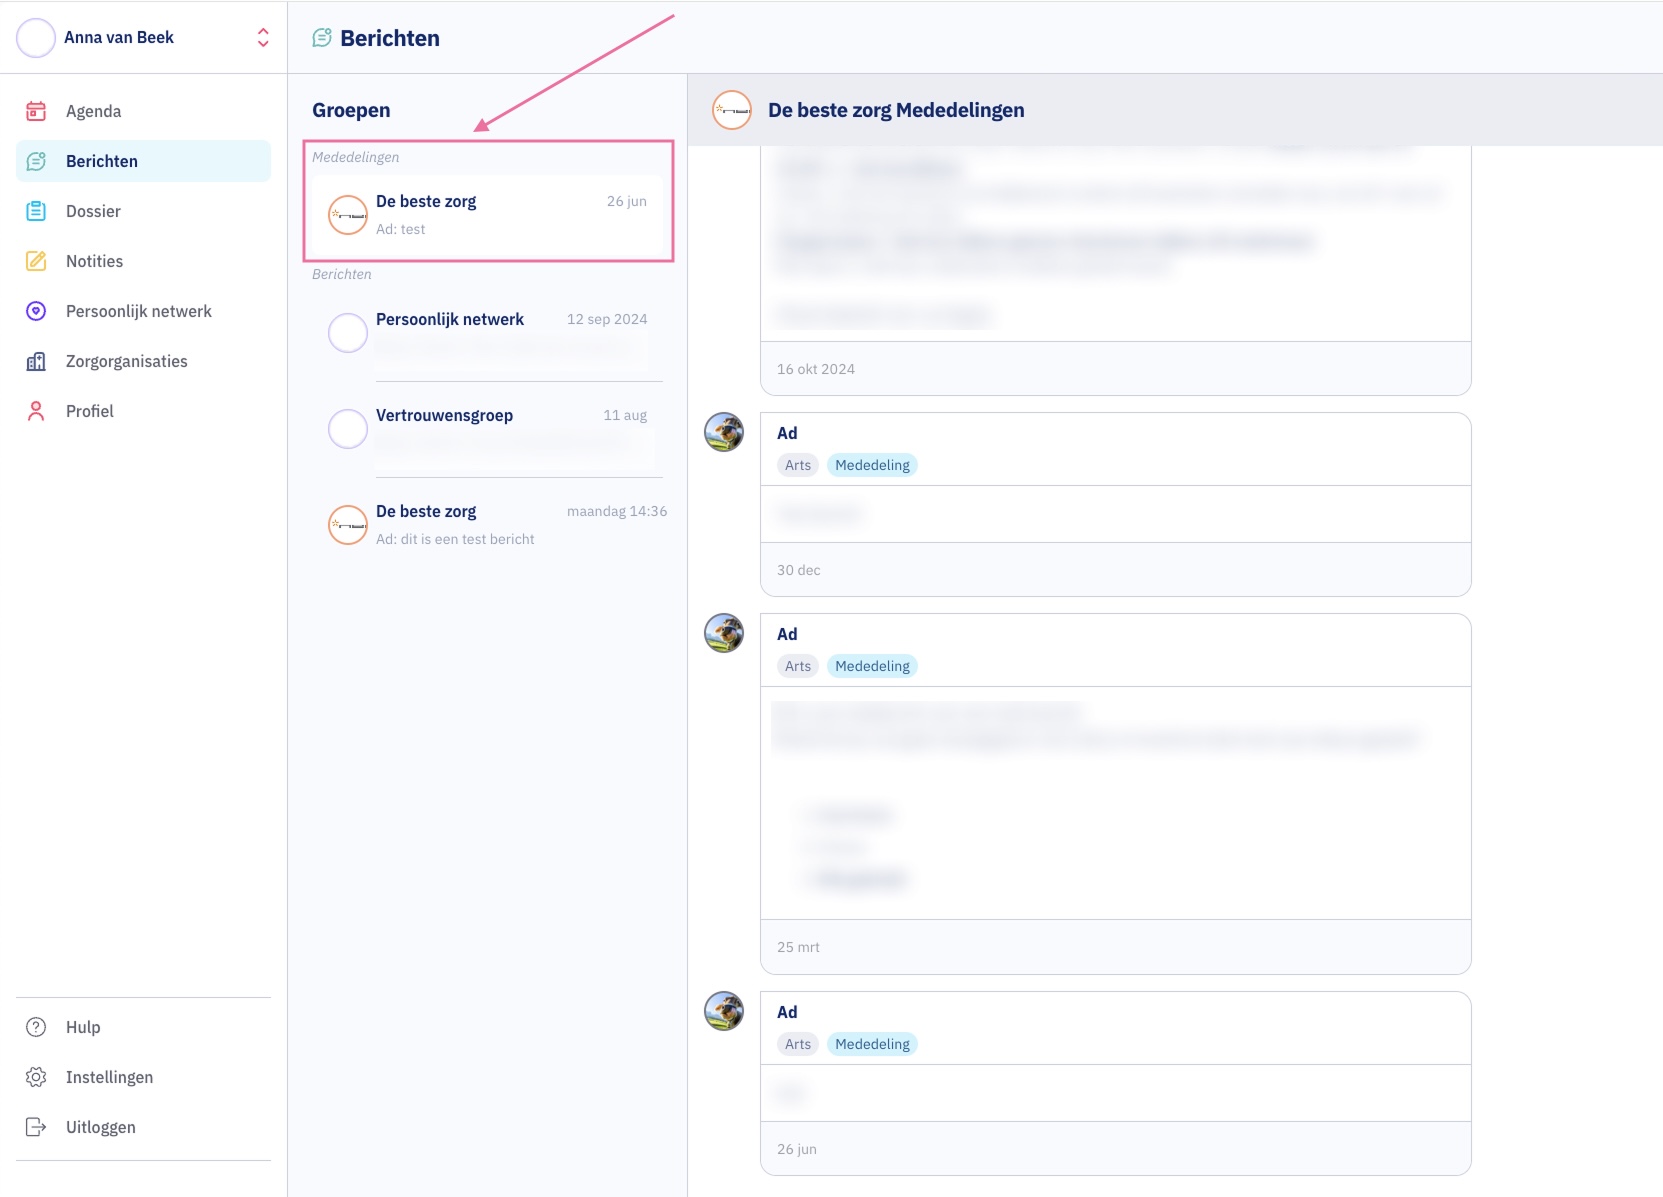Click the Arts tag on 30 dec message
This screenshot has width=1663, height=1197.
click(798, 465)
